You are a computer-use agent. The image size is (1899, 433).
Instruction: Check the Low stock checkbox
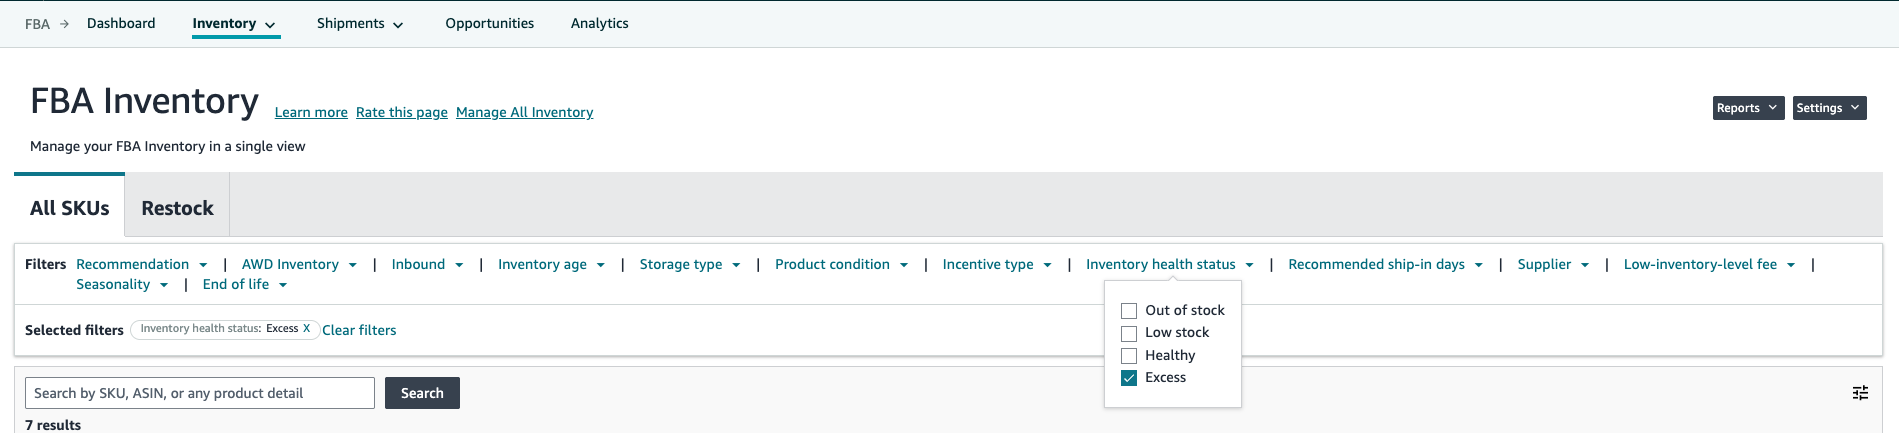pyautogui.click(x=1129, y=333)
